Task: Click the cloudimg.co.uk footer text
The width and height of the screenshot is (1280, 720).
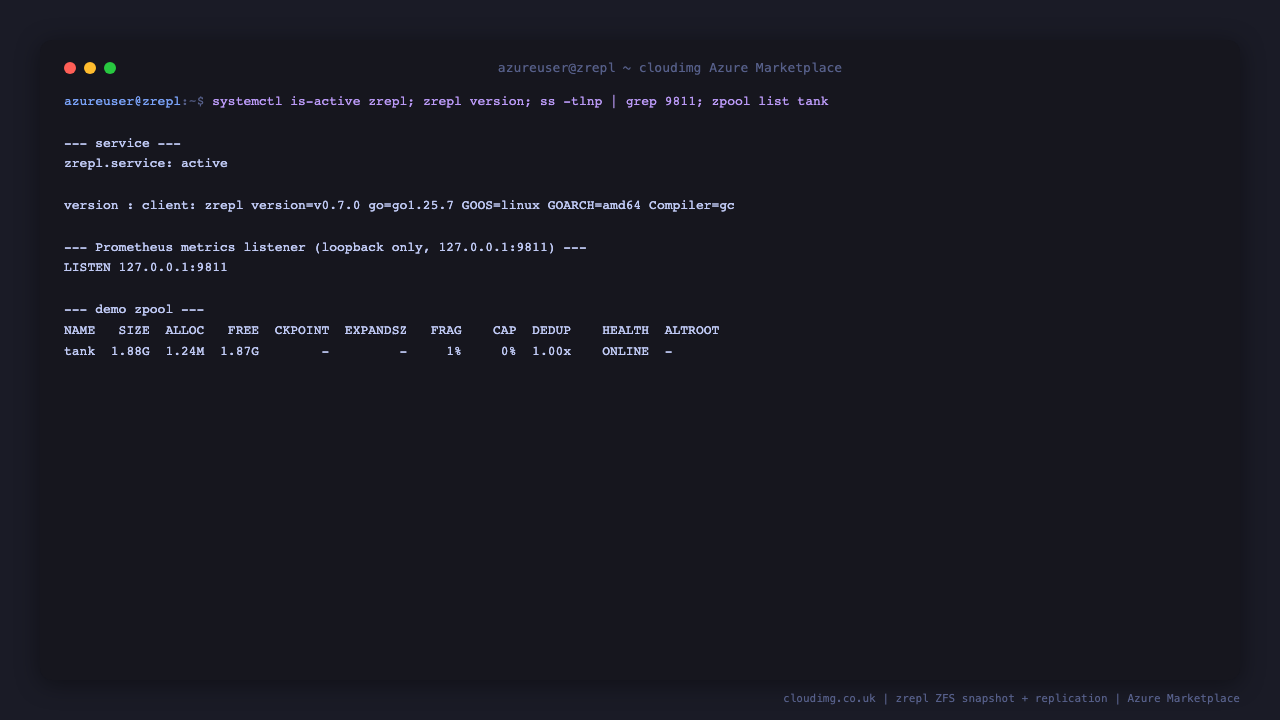Action: coord(829,698)
